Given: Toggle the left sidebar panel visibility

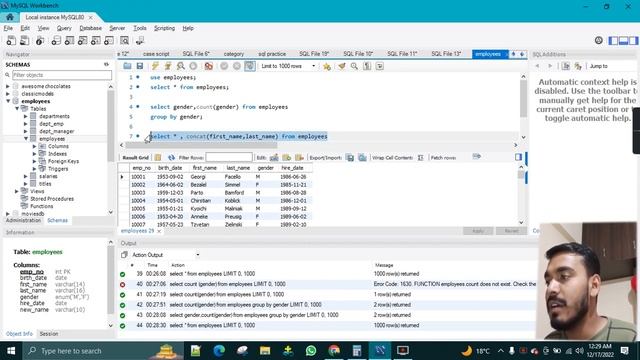Looking at the screenshot, I should [613, 40].
